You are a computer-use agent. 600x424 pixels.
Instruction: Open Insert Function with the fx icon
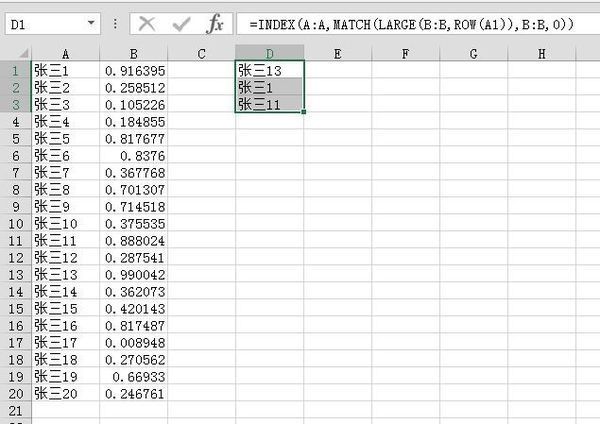[215, 22]
